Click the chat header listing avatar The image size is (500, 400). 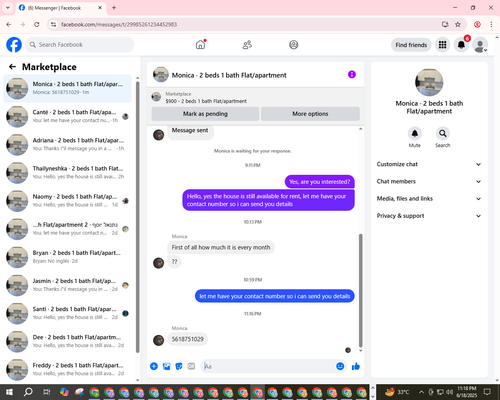coord(161,75)
